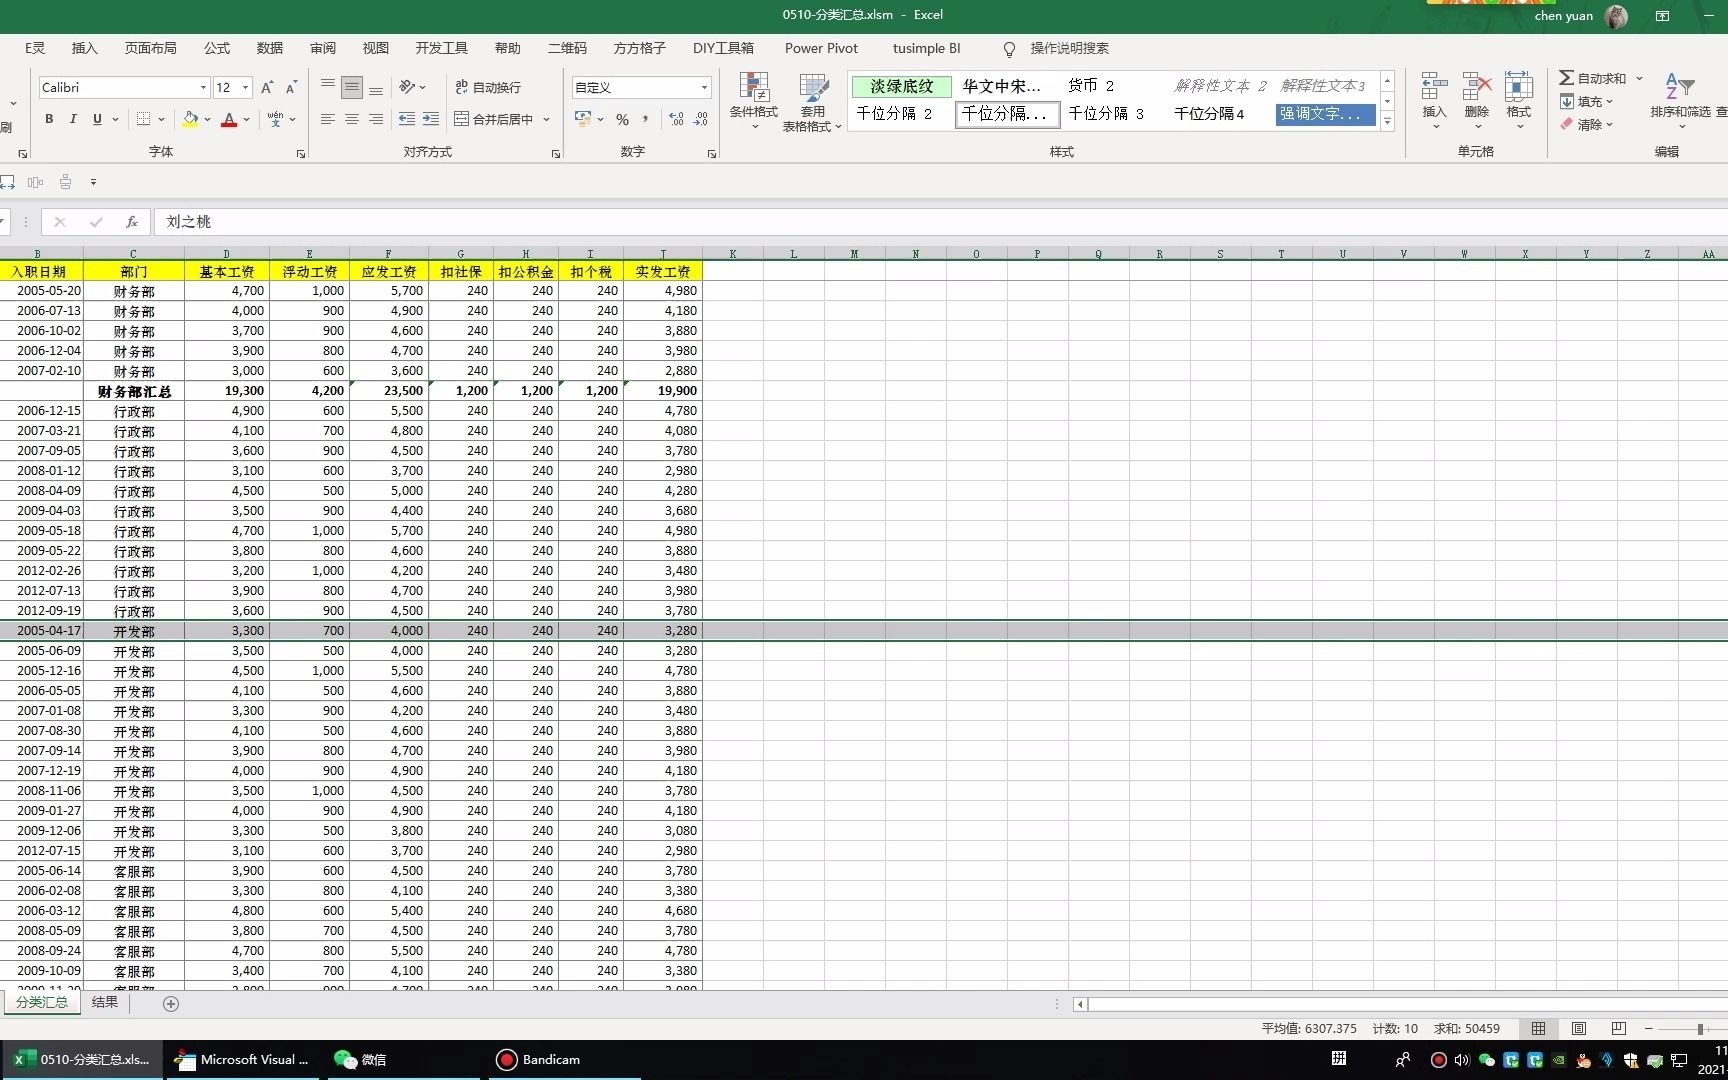Toggle italic formatting
Image resolution: width=1728 pixels, height=1080 pixels.
pos(73,119)
